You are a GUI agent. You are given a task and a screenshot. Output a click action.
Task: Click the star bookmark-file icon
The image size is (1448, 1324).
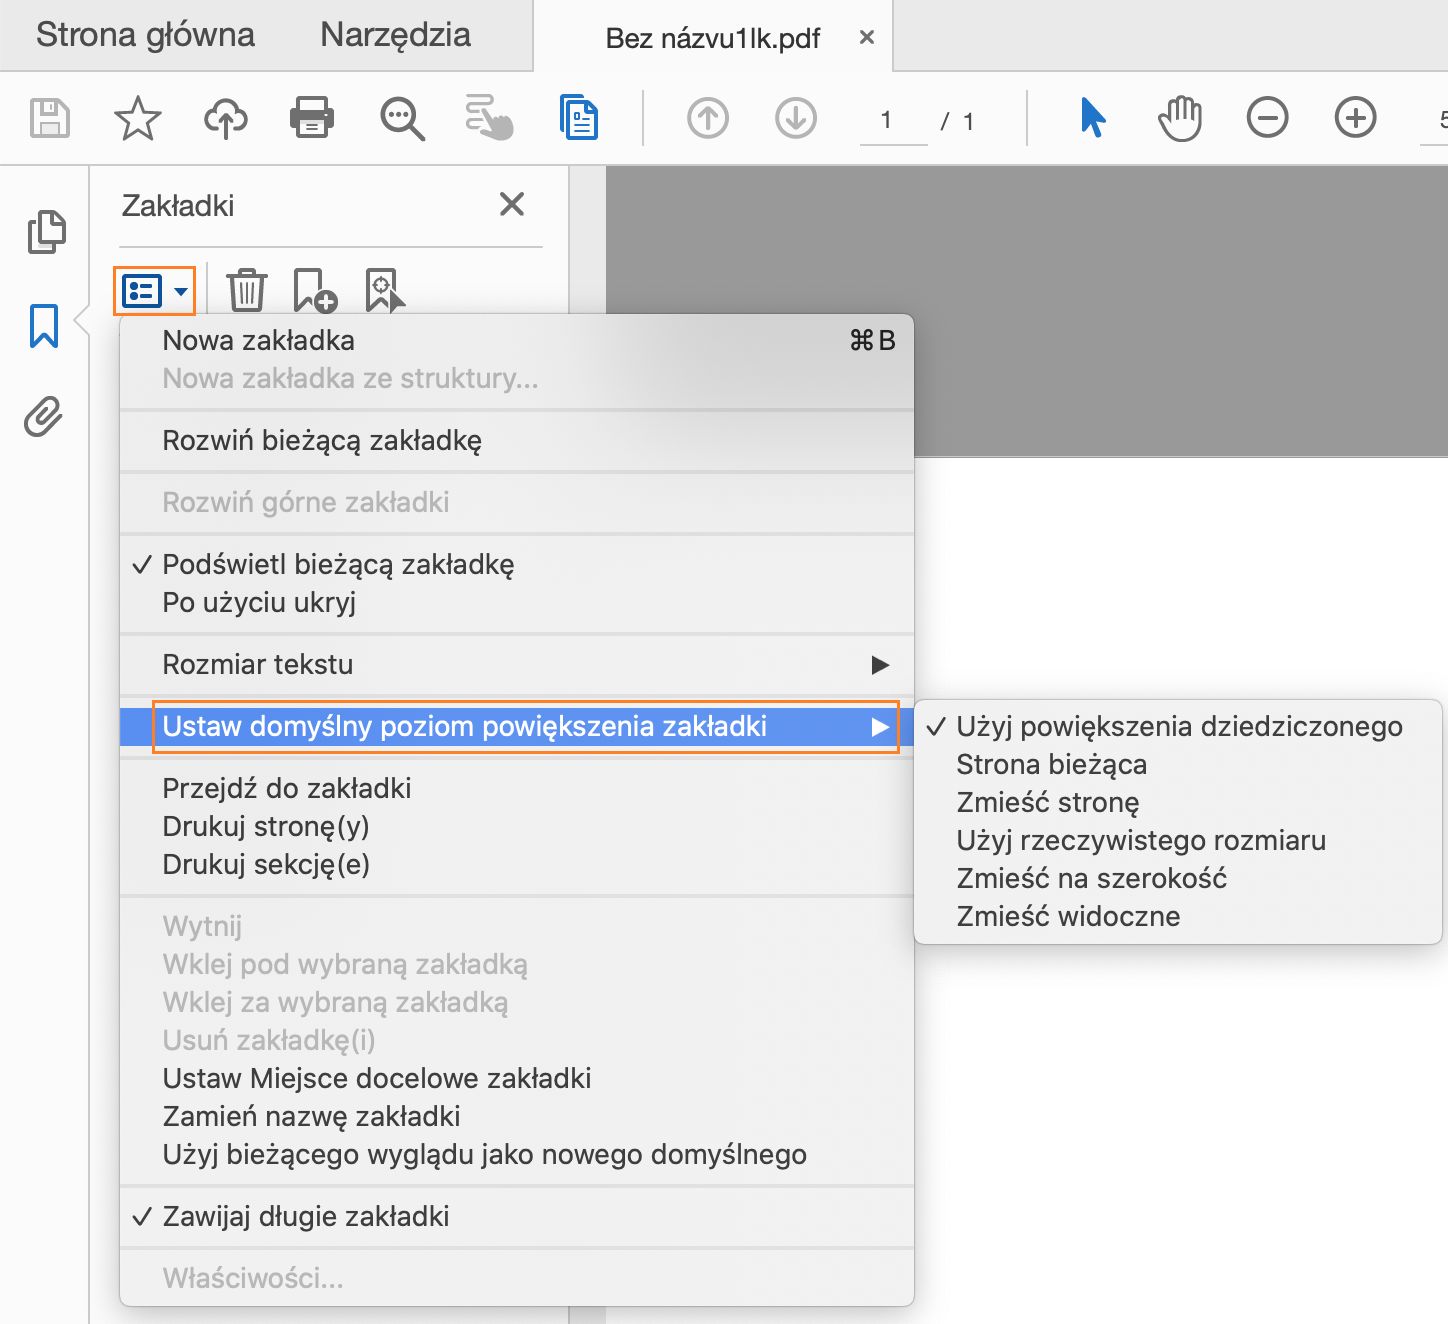pyautogui.click(x=138, y=118)
